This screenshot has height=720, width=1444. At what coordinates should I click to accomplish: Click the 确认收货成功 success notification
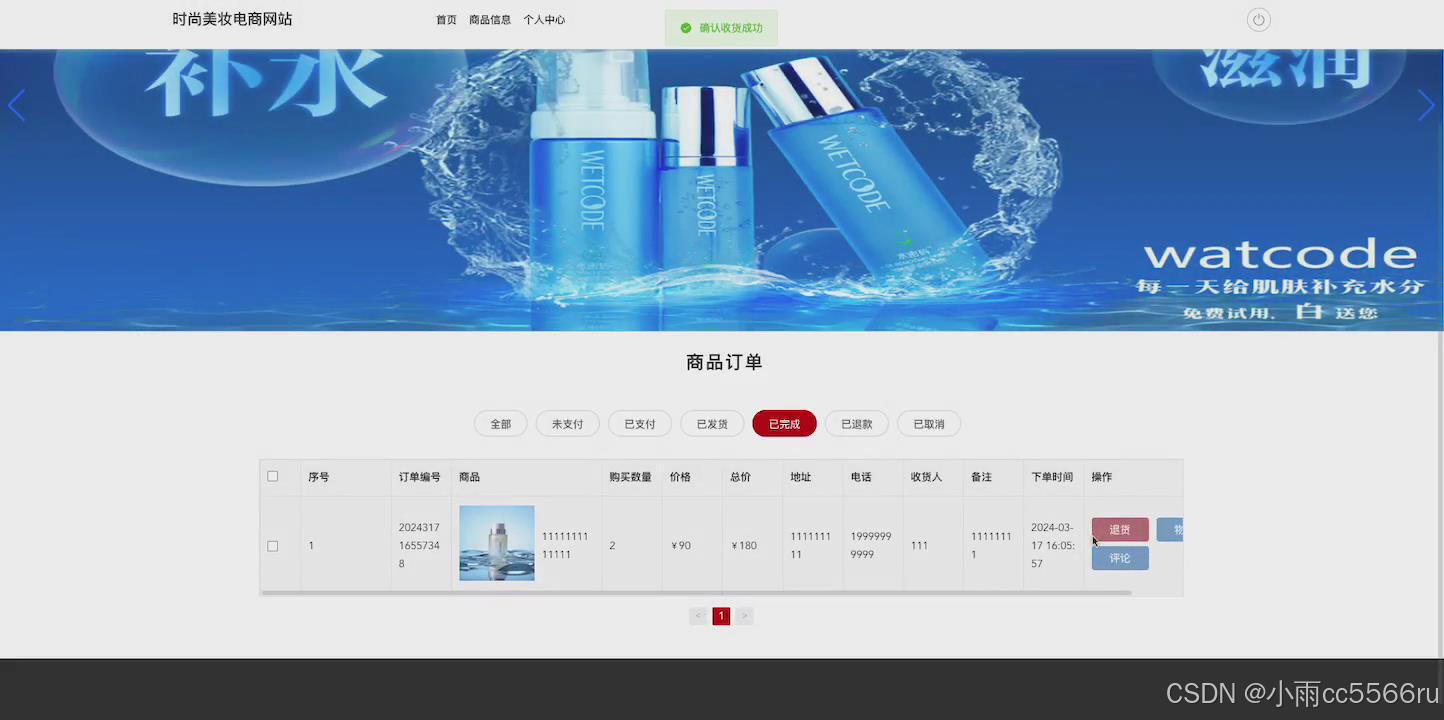click(721, 28)
